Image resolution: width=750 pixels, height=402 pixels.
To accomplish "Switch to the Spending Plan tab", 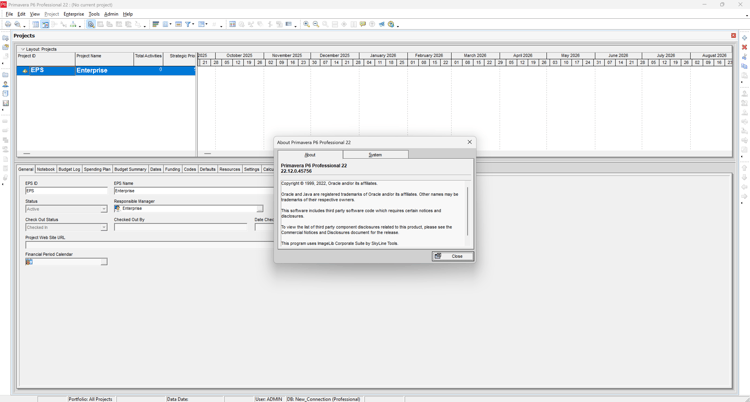I will tap(97, 169).
